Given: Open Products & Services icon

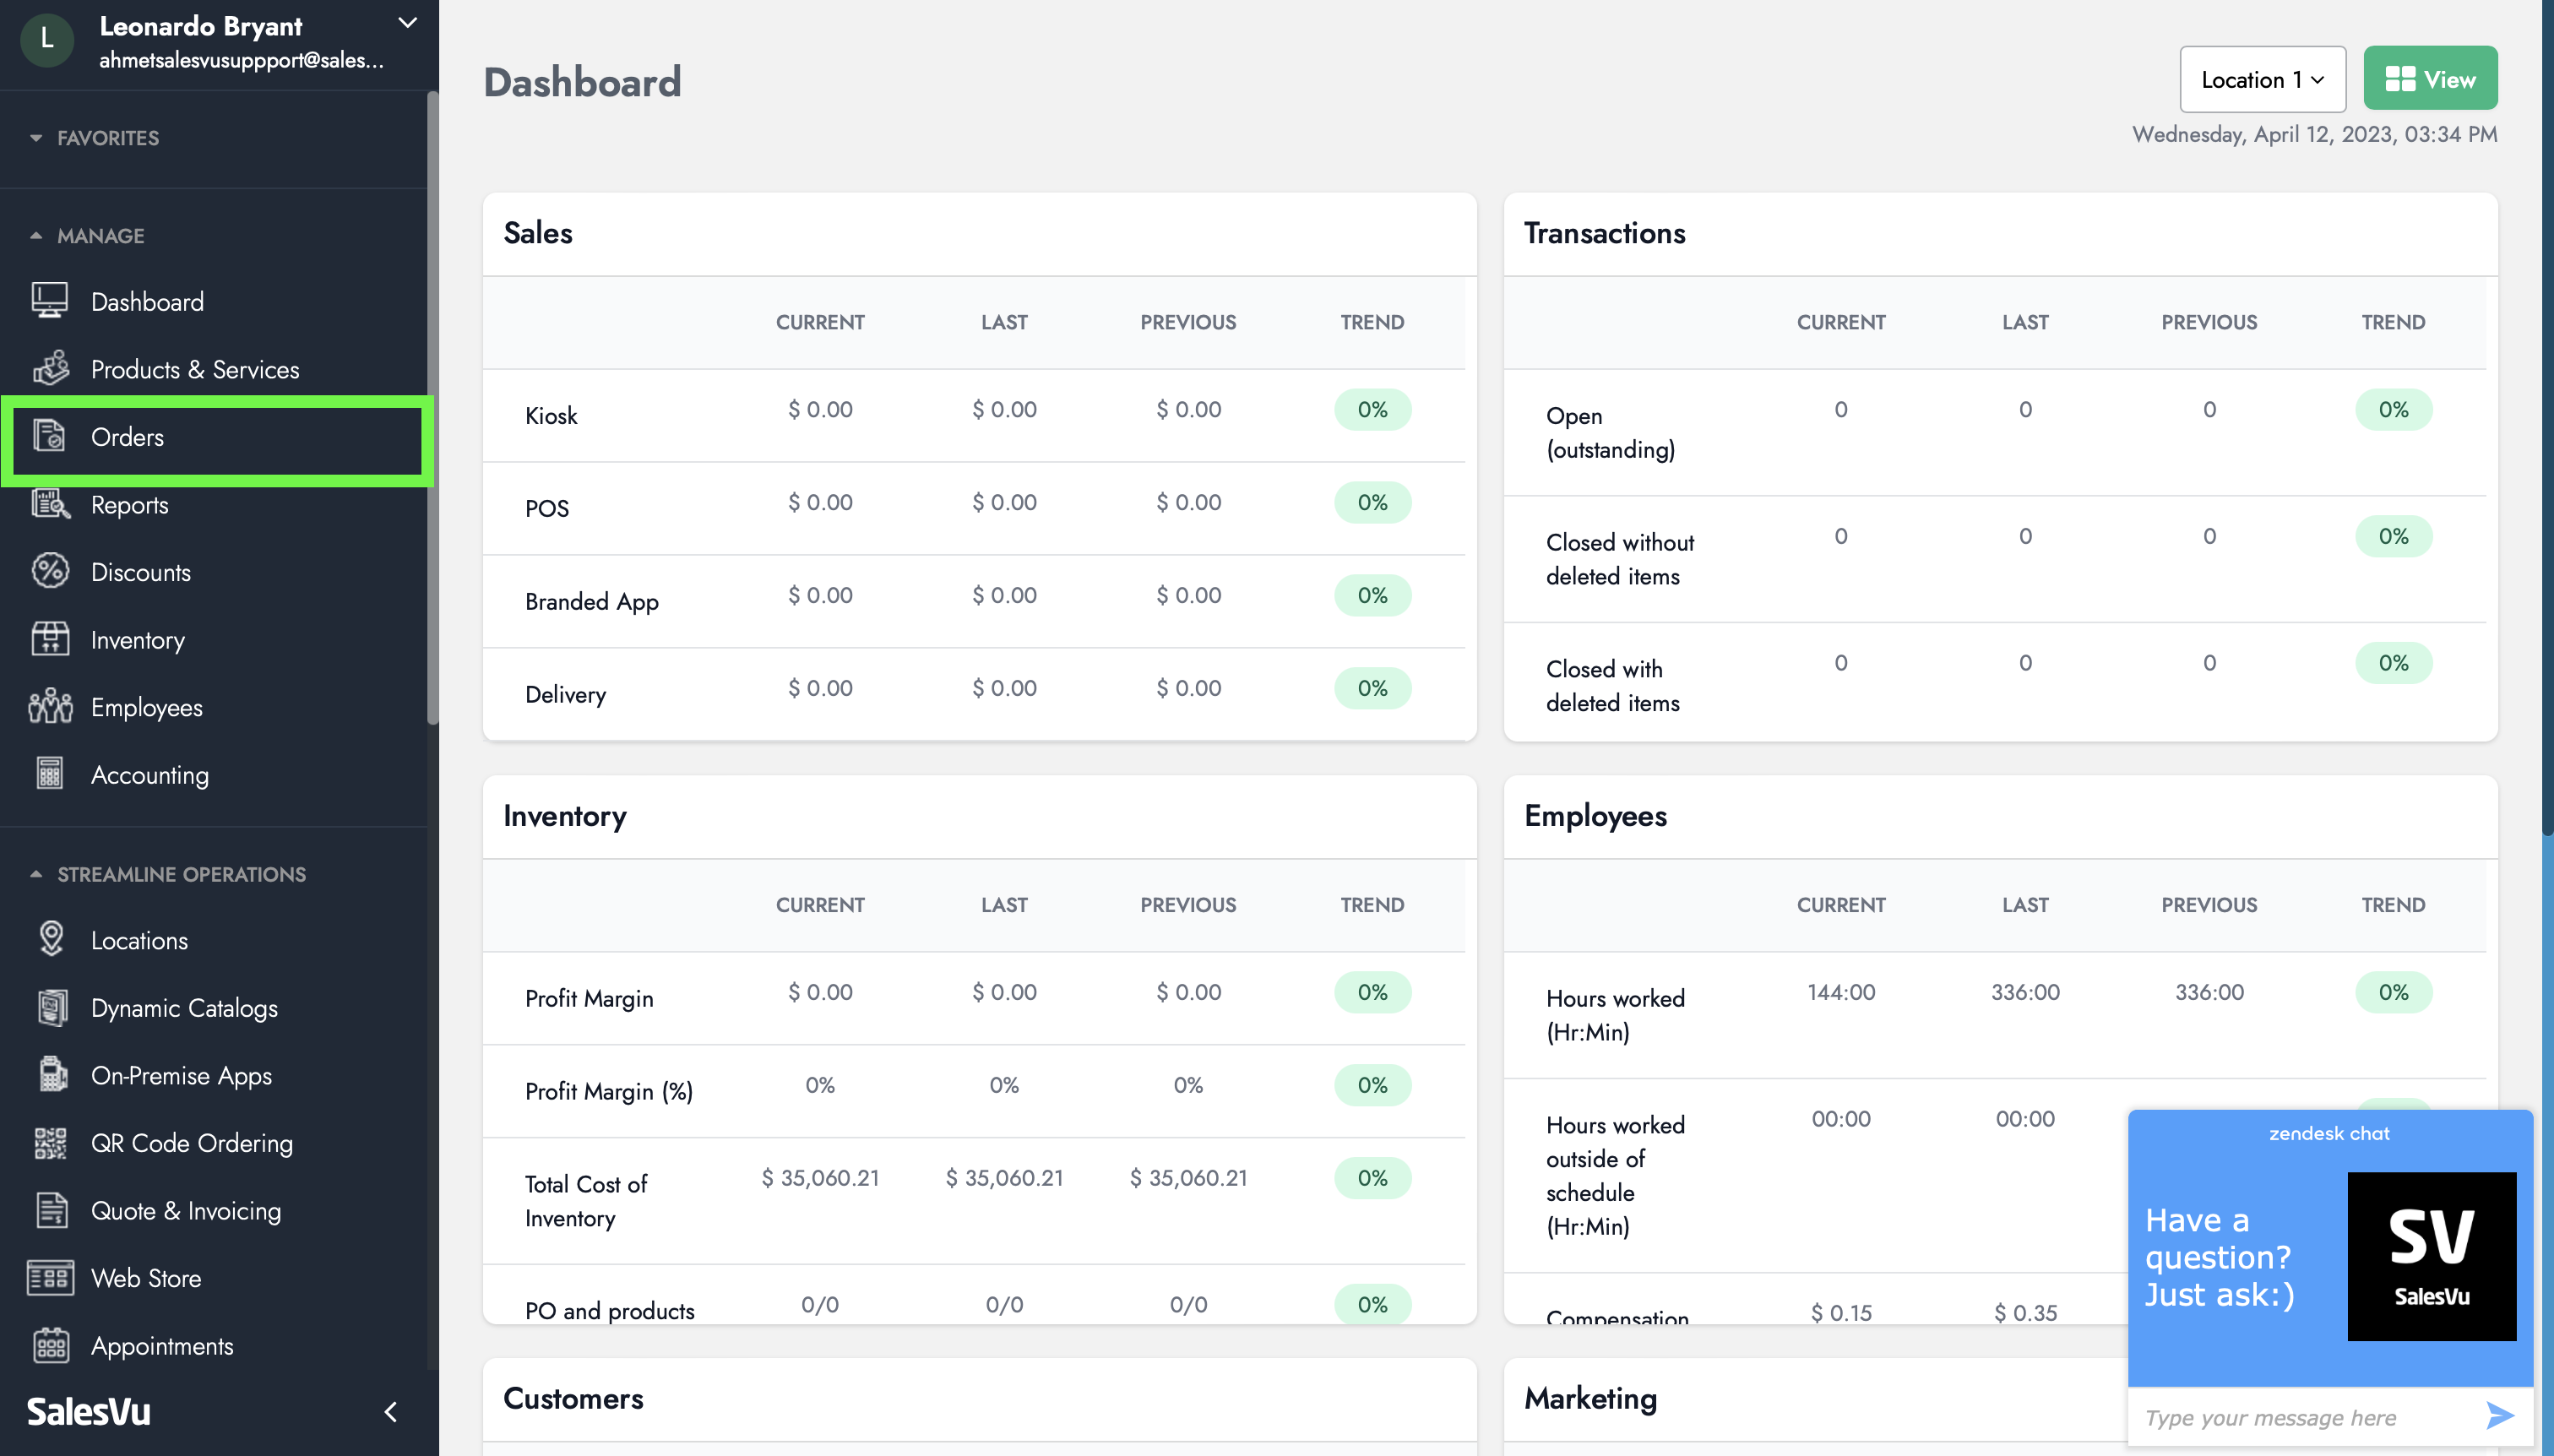Looking at the screenshot, I should point(51,368).
